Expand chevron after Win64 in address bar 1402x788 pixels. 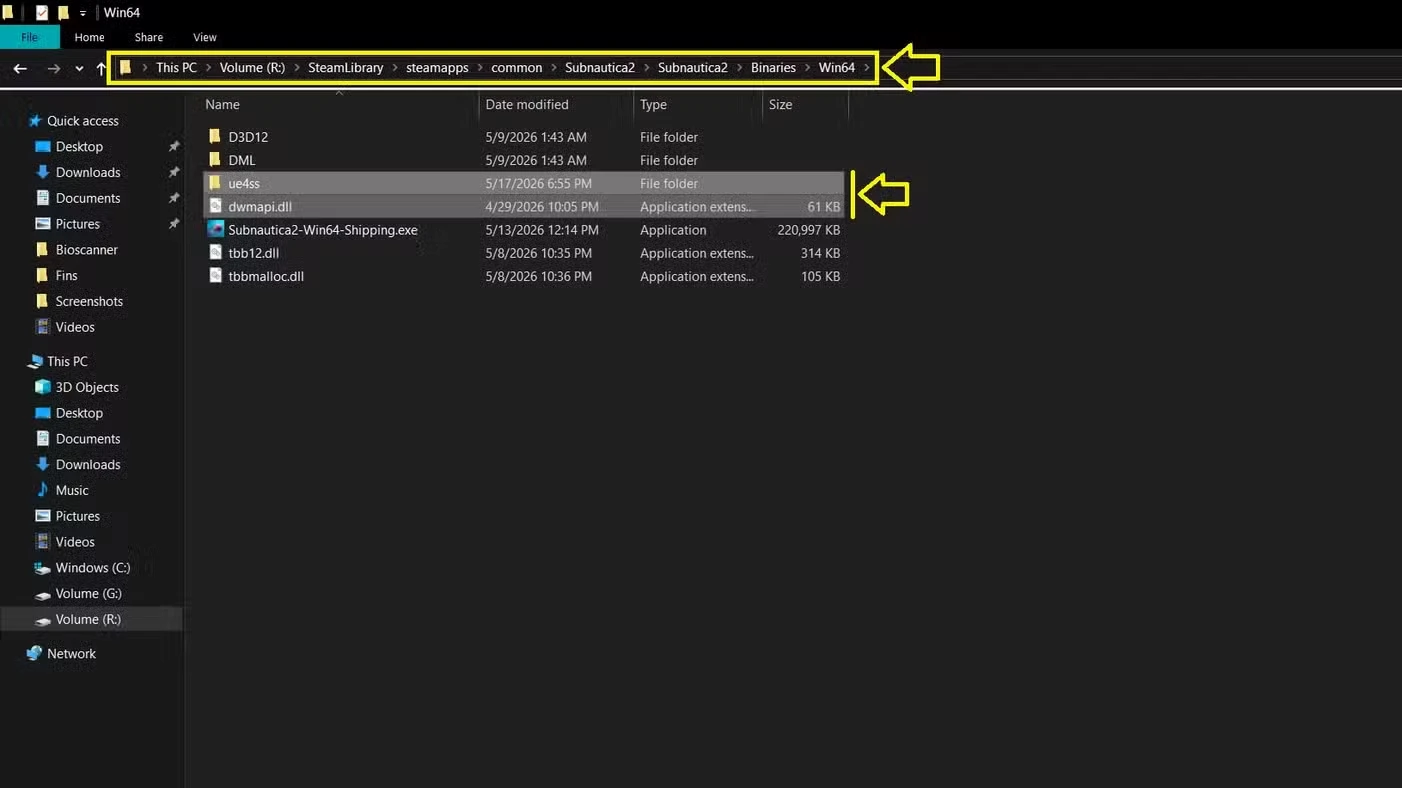867,68
